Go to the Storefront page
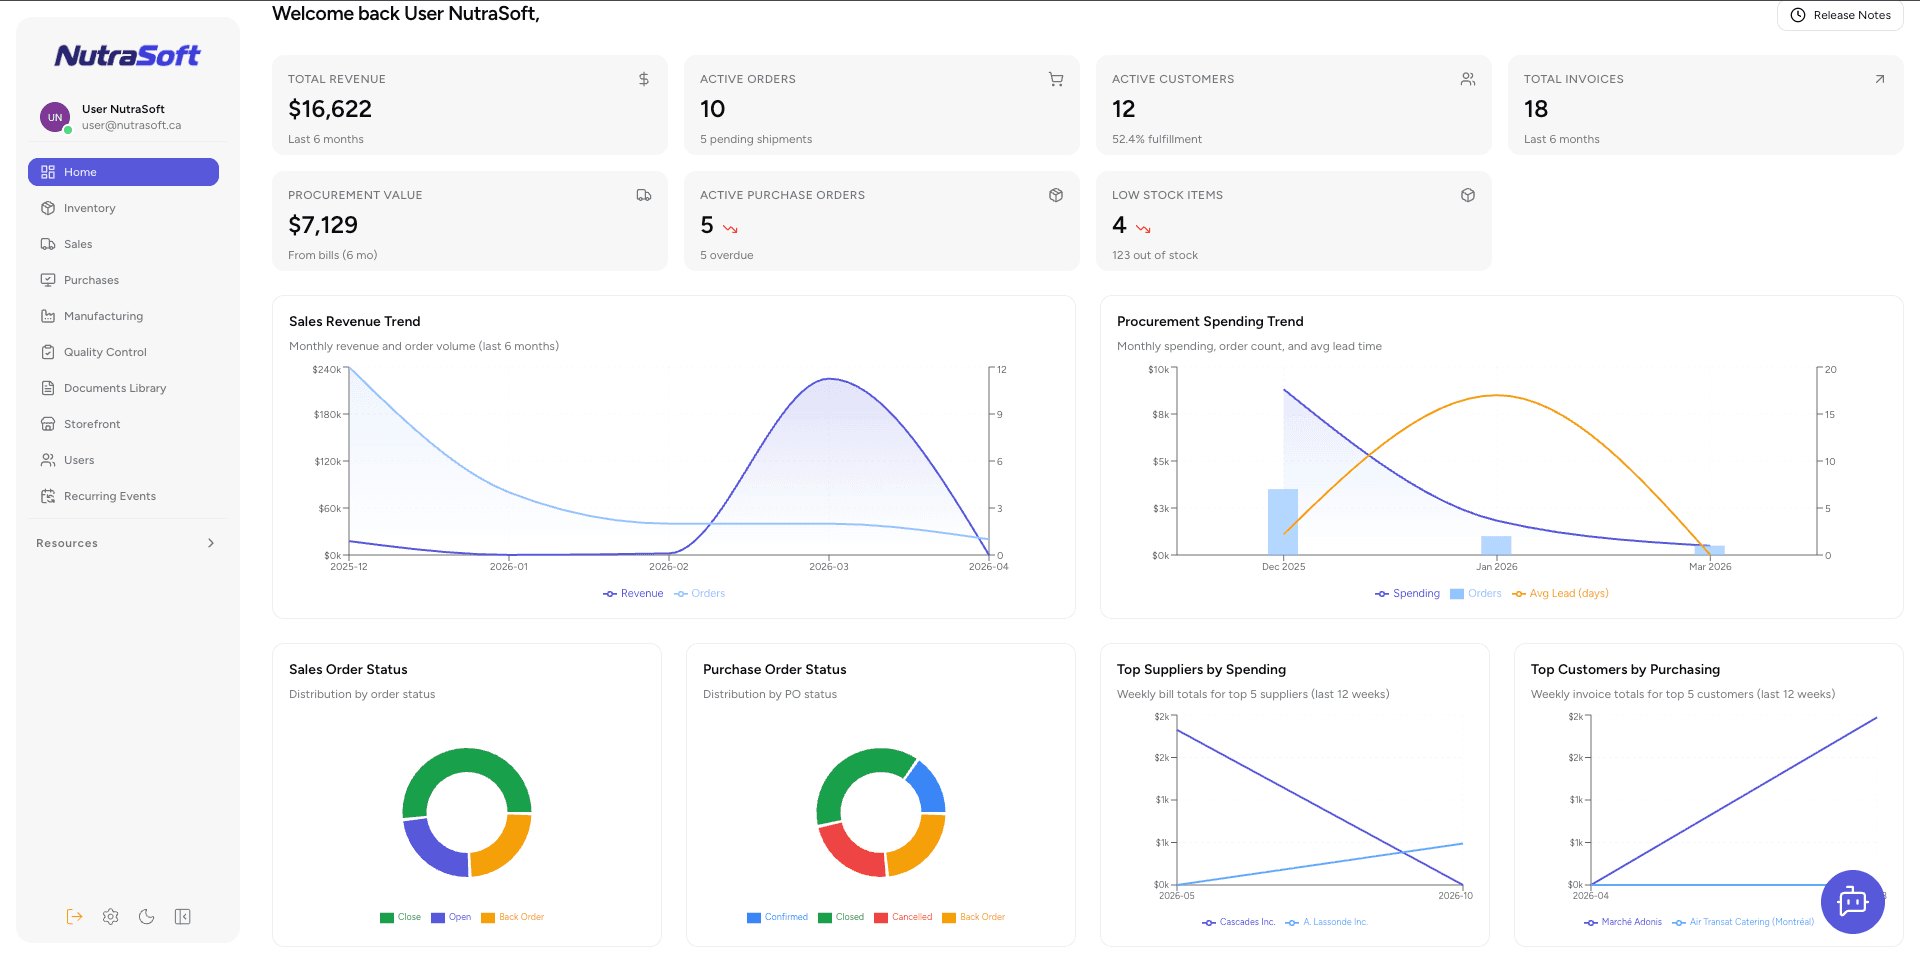 [123, 424]
